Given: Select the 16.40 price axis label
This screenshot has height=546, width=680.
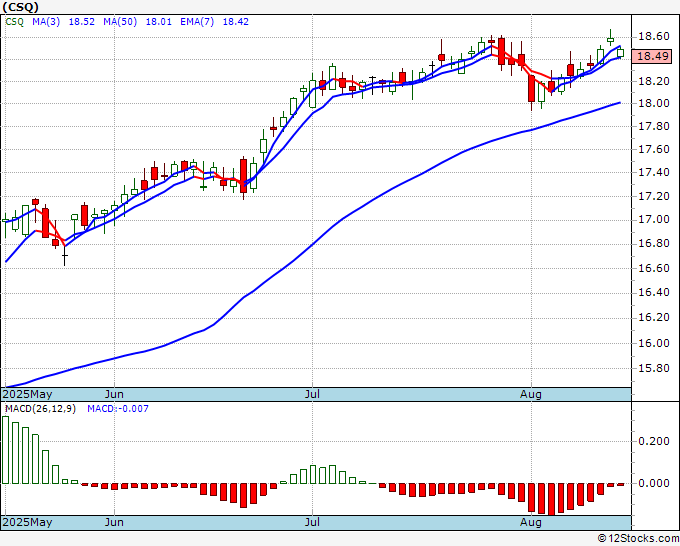Looking at the screenshot, I should 654,292.
